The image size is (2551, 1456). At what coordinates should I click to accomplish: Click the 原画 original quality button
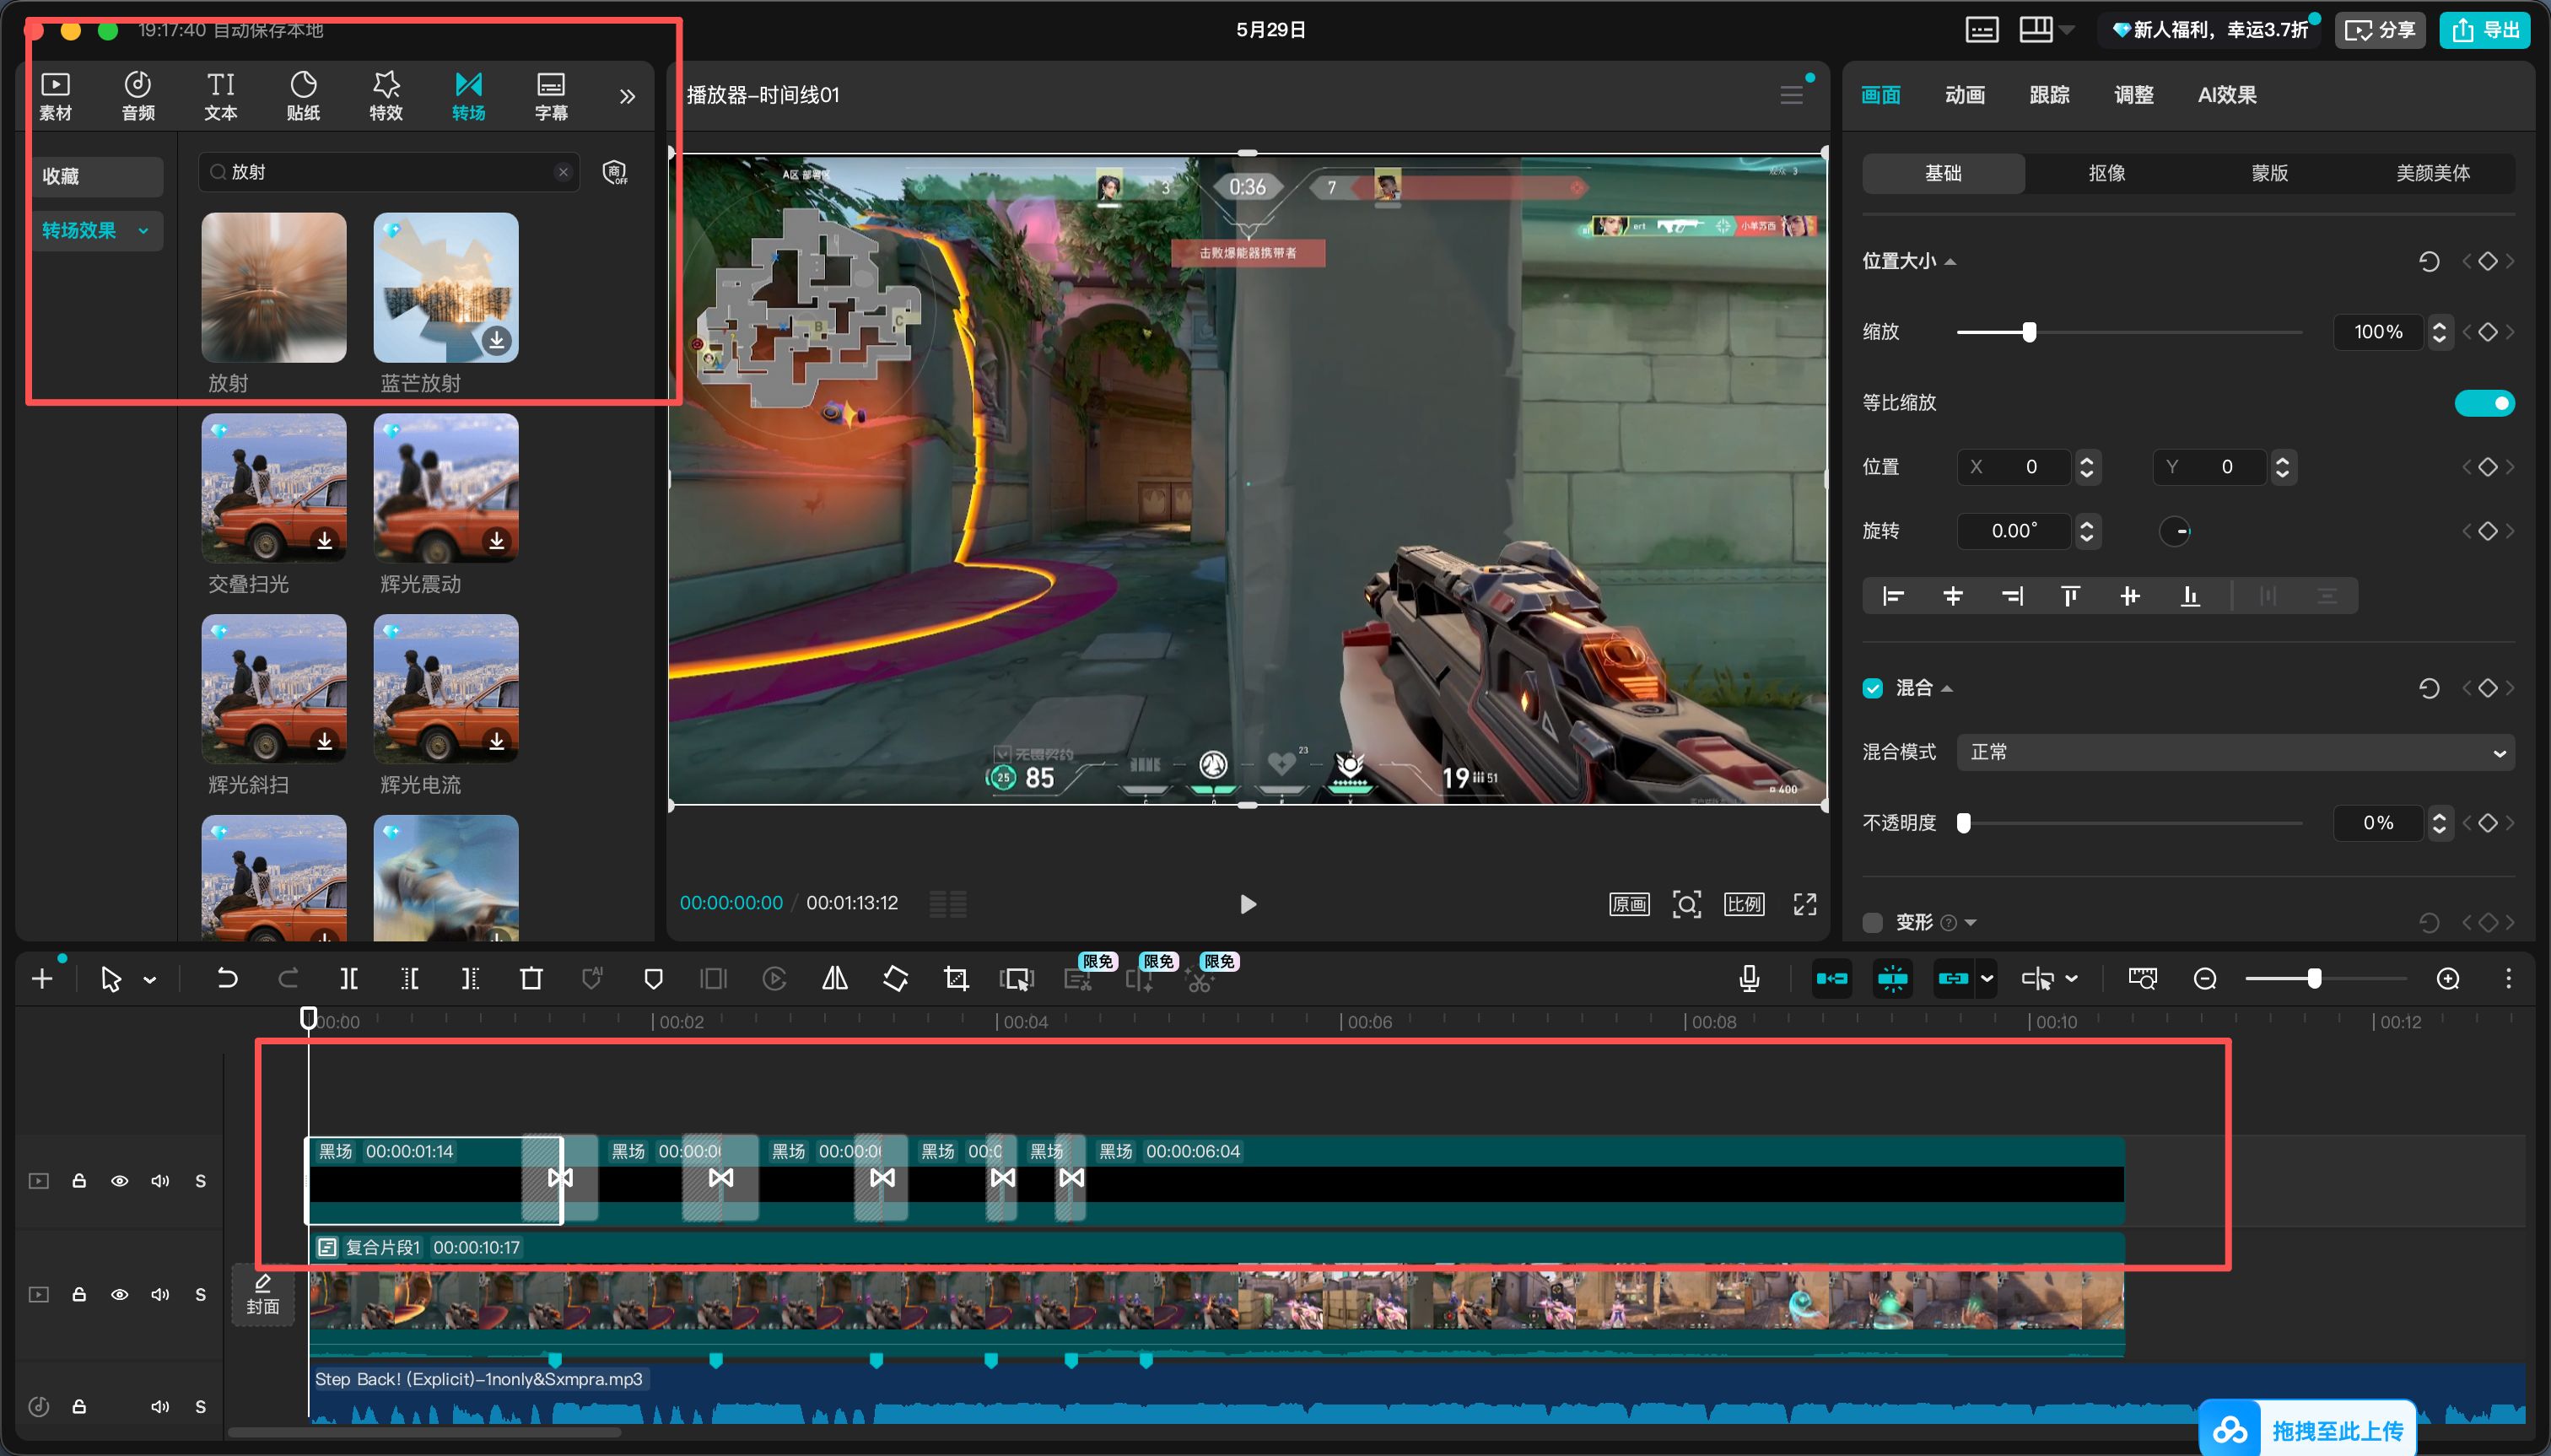[x=1629, y=904]
